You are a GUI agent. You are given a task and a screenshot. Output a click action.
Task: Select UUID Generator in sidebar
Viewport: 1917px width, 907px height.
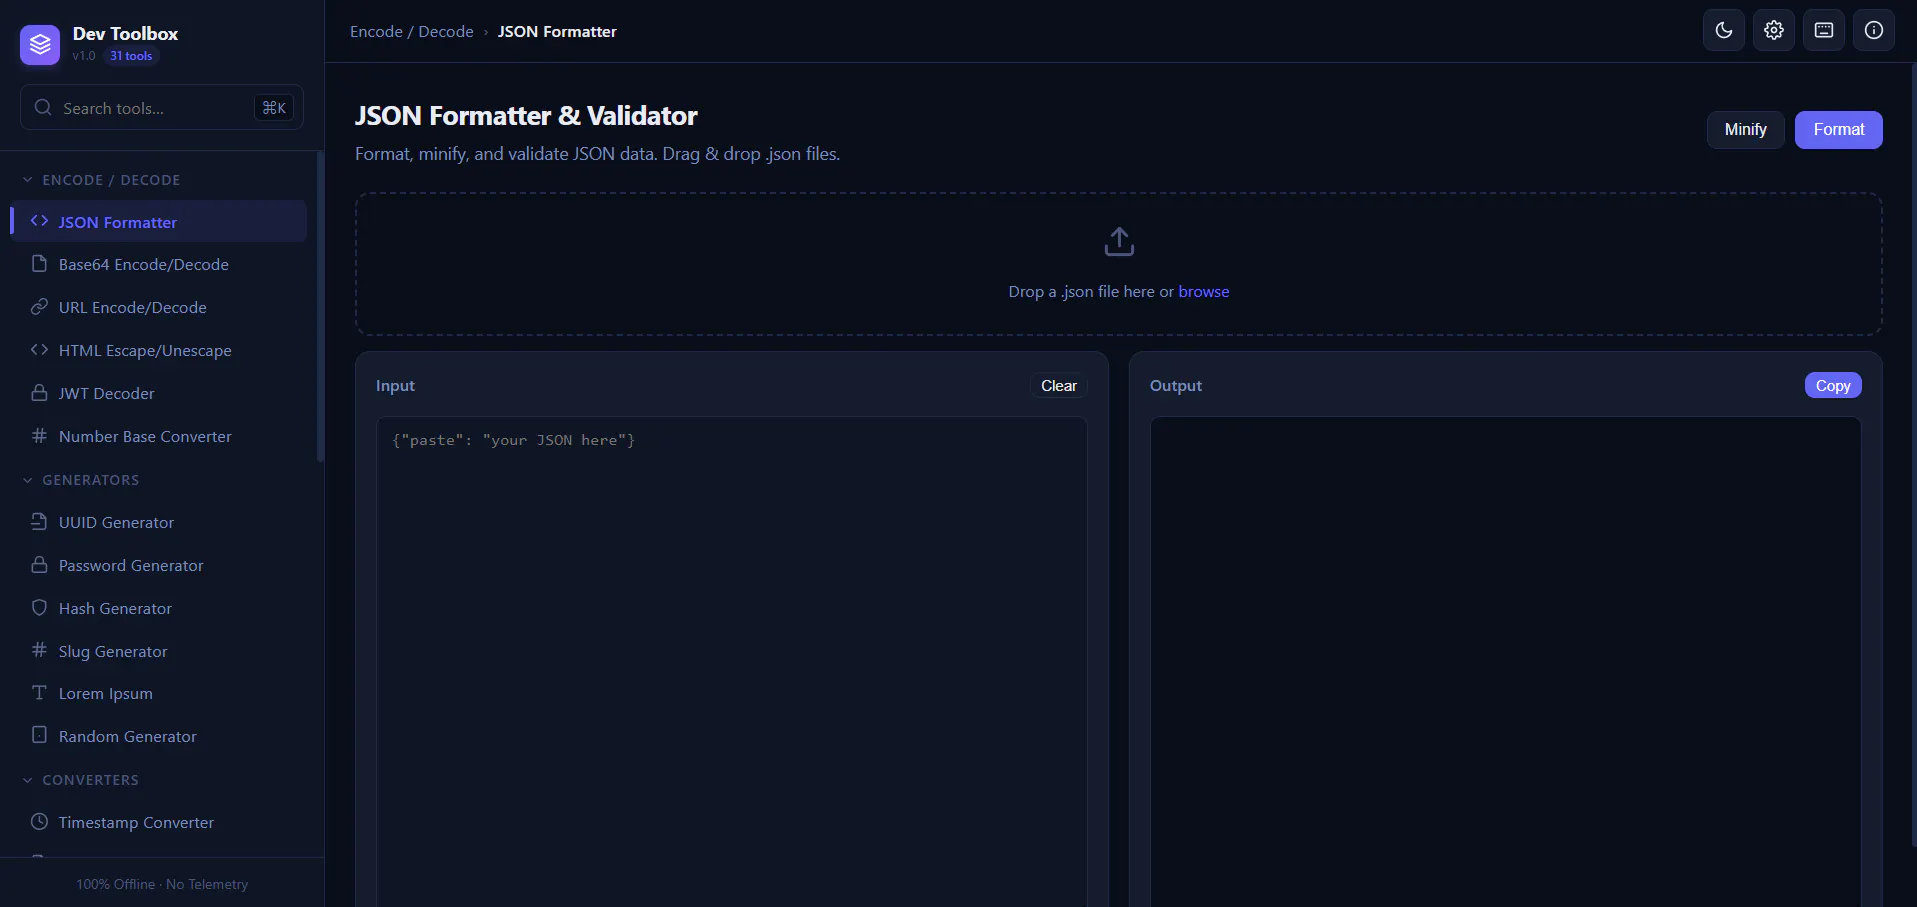(159, 522)
